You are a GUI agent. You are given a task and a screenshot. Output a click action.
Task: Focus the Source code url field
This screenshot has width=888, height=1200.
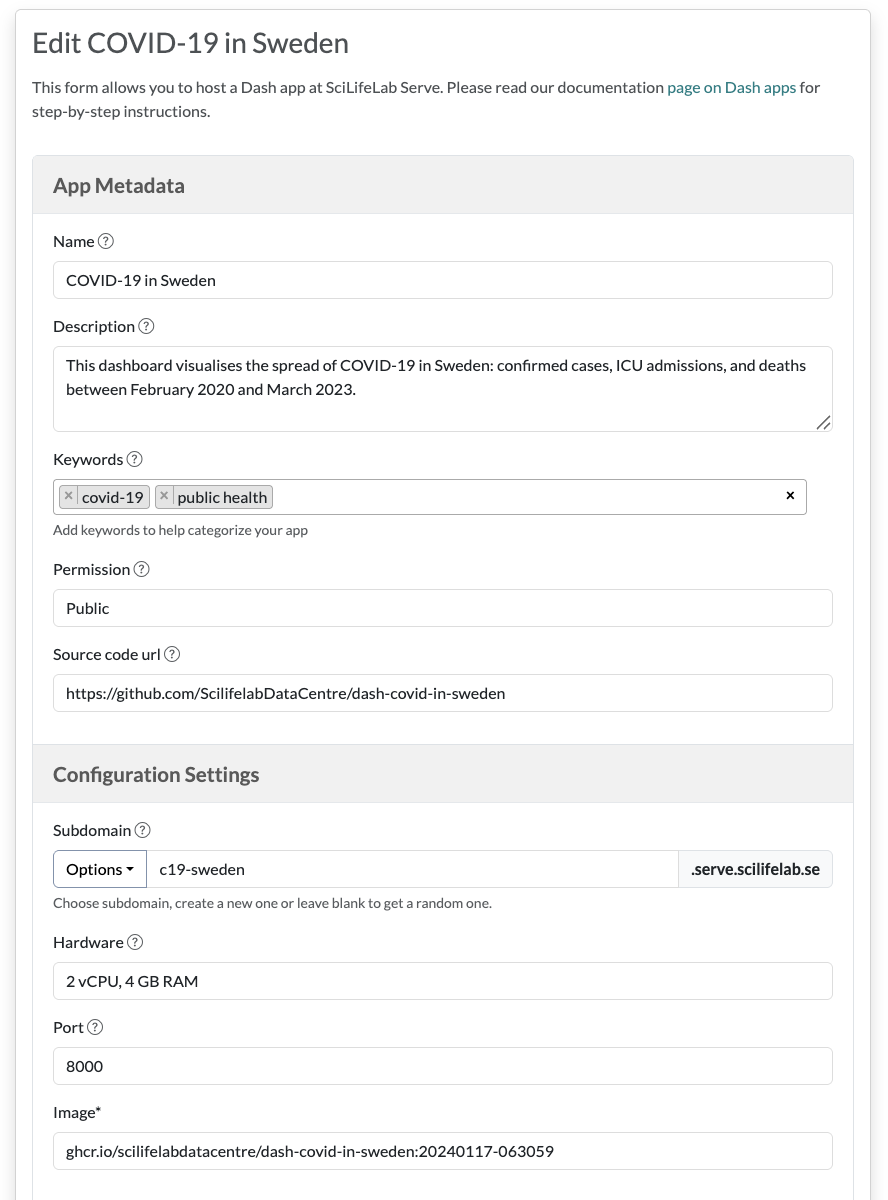tap(442, 693)
